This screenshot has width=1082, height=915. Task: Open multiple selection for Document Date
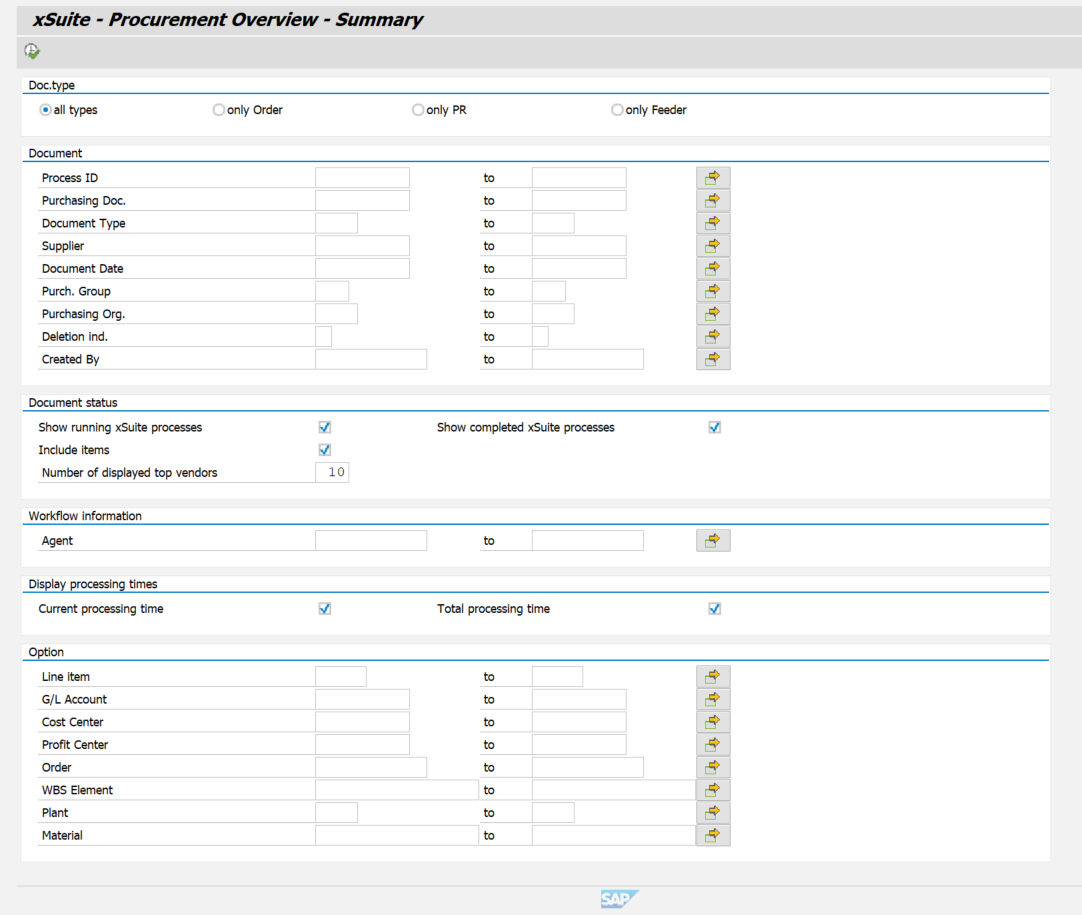(713, 268)
